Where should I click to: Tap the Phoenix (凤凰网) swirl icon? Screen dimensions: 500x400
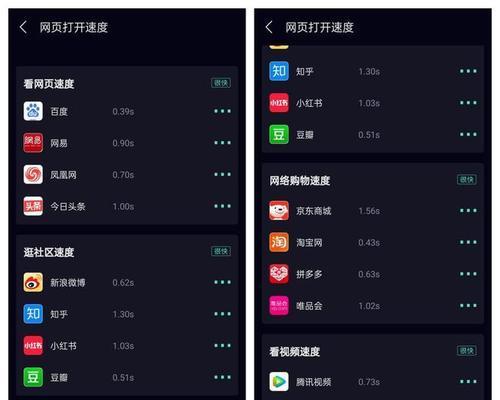coord(33,174)
